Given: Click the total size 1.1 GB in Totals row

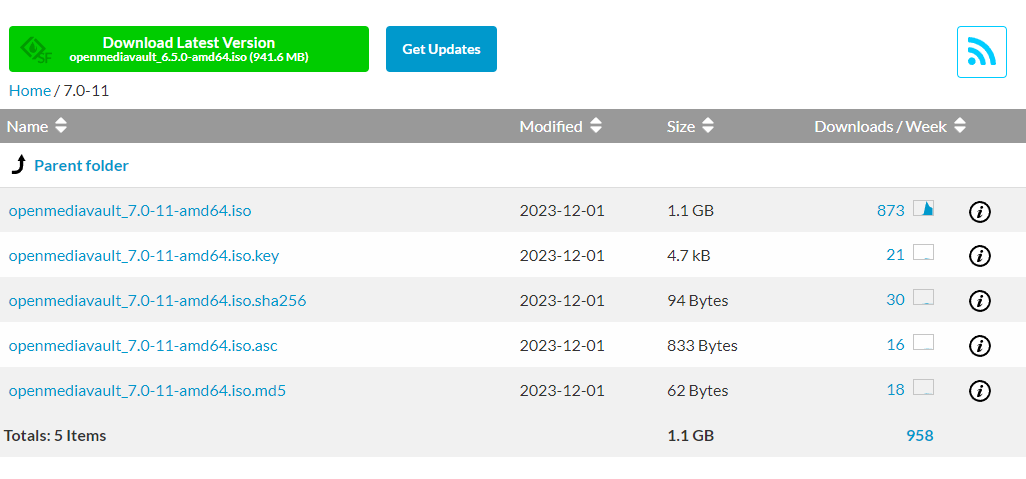Looking at the screenshot, I should (690, 436).
